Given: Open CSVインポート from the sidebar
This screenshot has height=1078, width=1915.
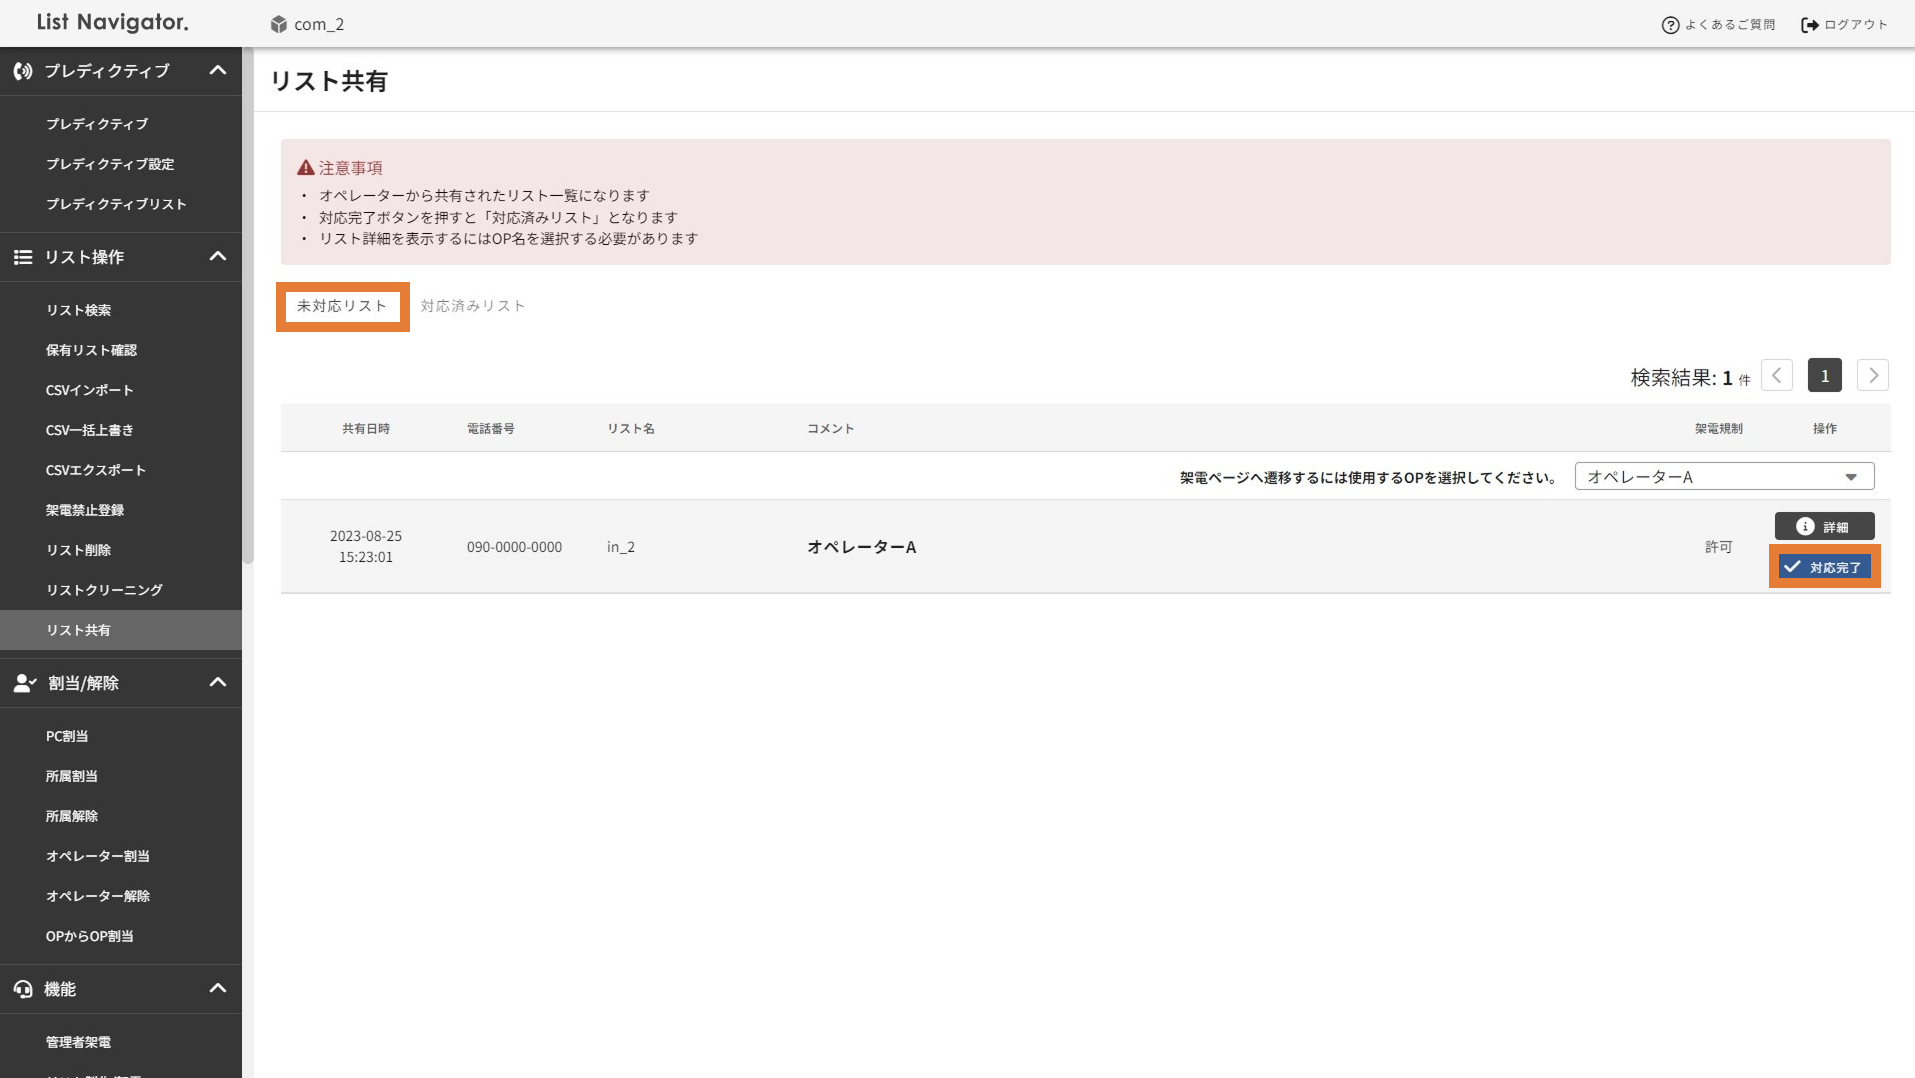Looking at the screenshot, I should pos(89,390).
